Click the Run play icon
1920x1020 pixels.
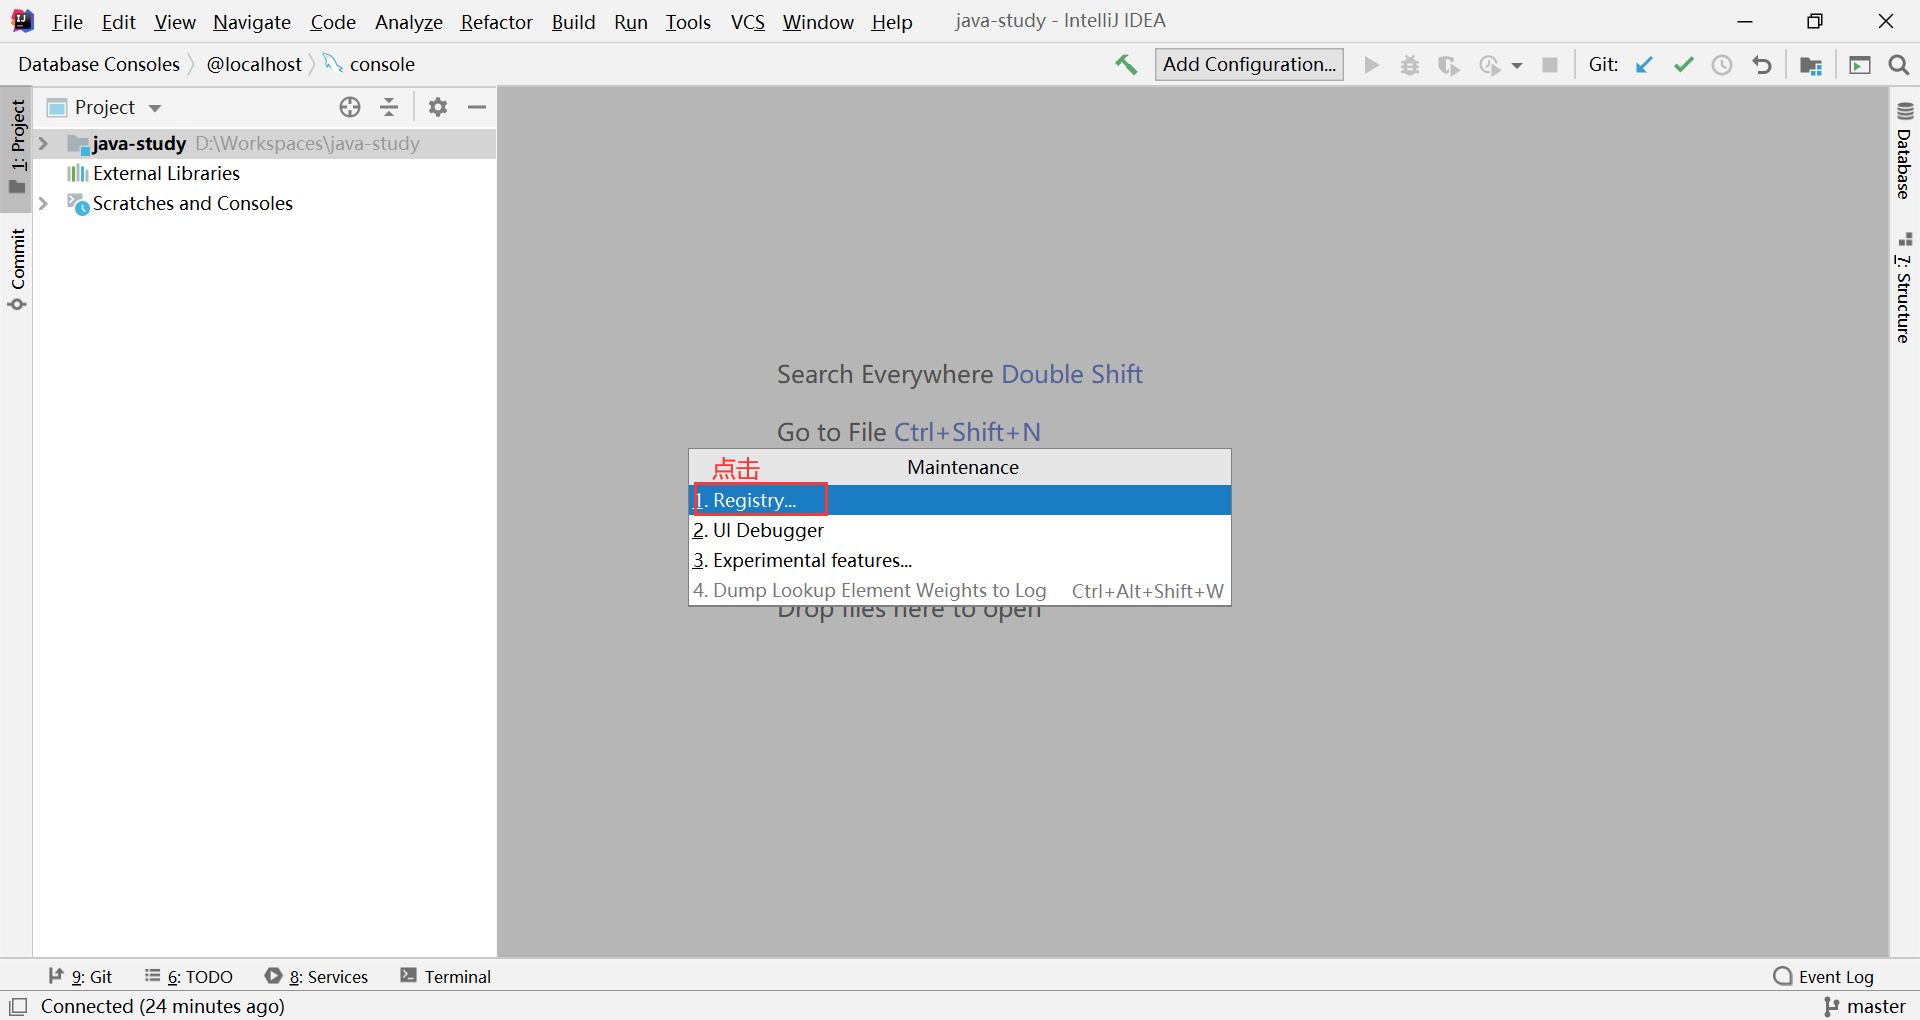tap(1372, 65)
